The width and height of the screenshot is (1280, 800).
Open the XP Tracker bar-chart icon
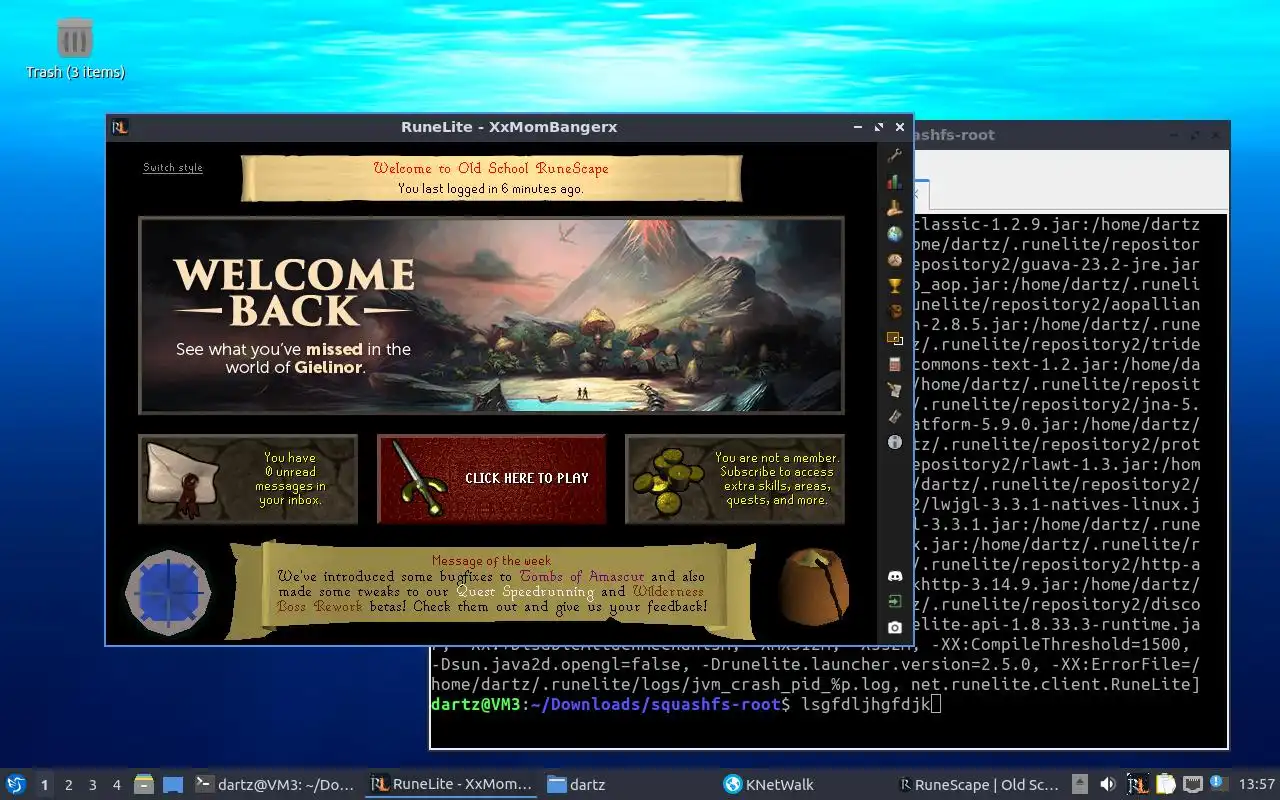894,182
